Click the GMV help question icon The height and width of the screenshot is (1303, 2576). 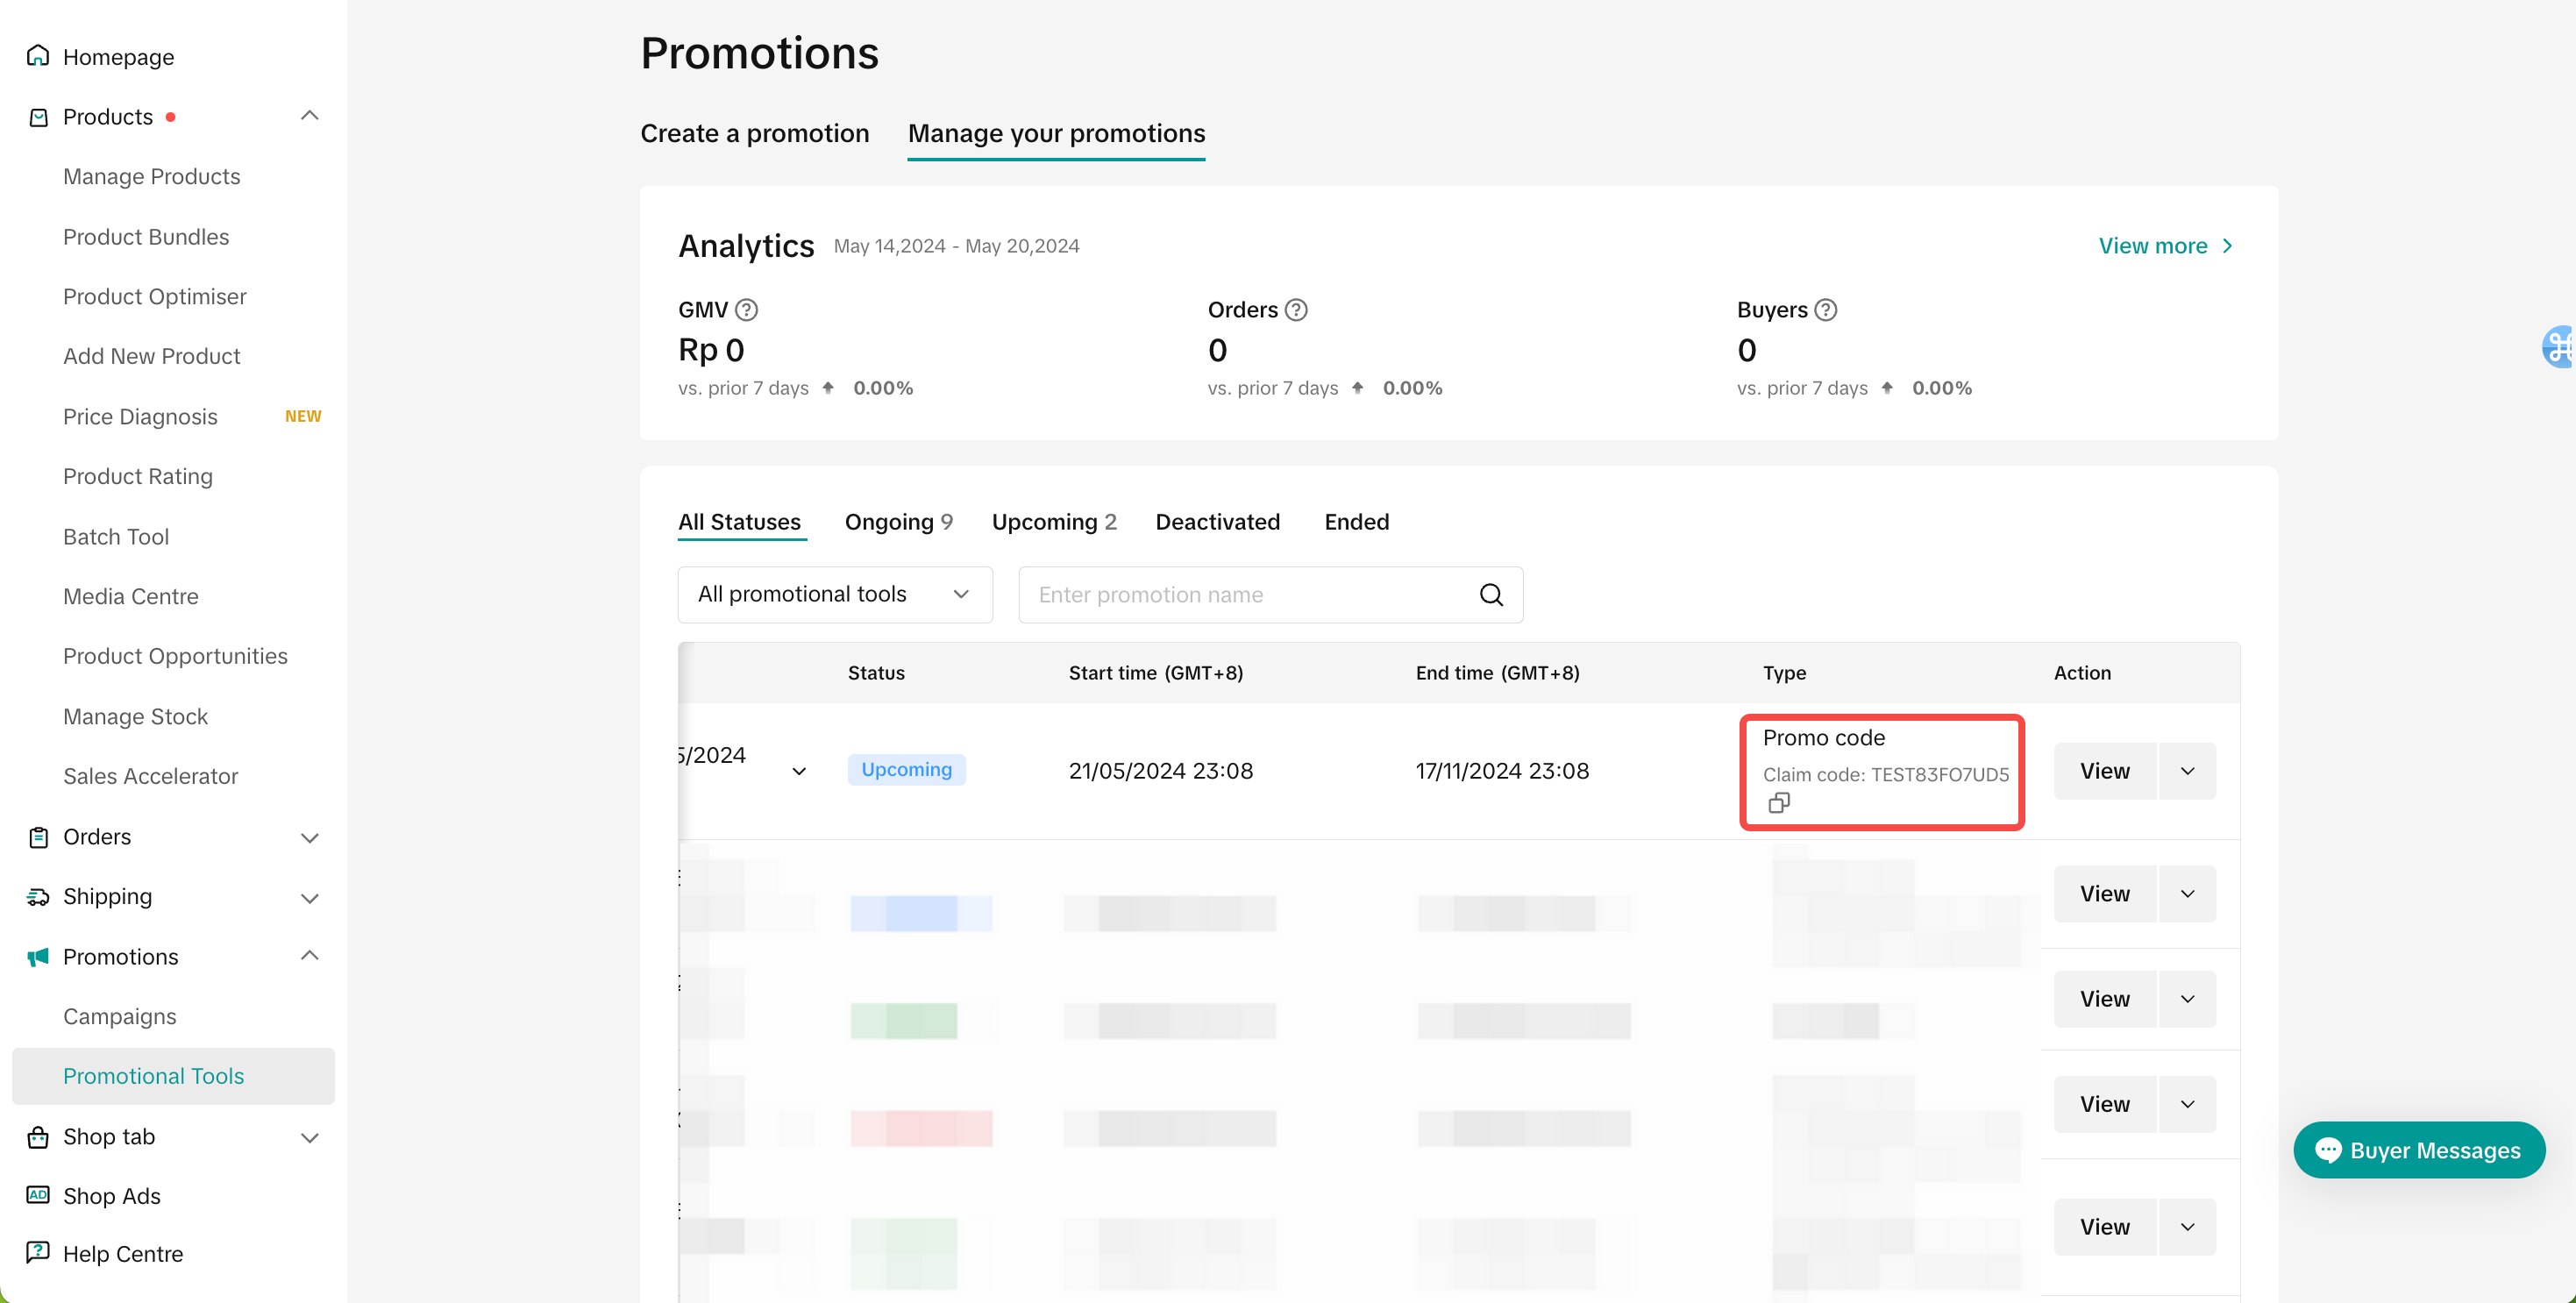click(746, 310)
